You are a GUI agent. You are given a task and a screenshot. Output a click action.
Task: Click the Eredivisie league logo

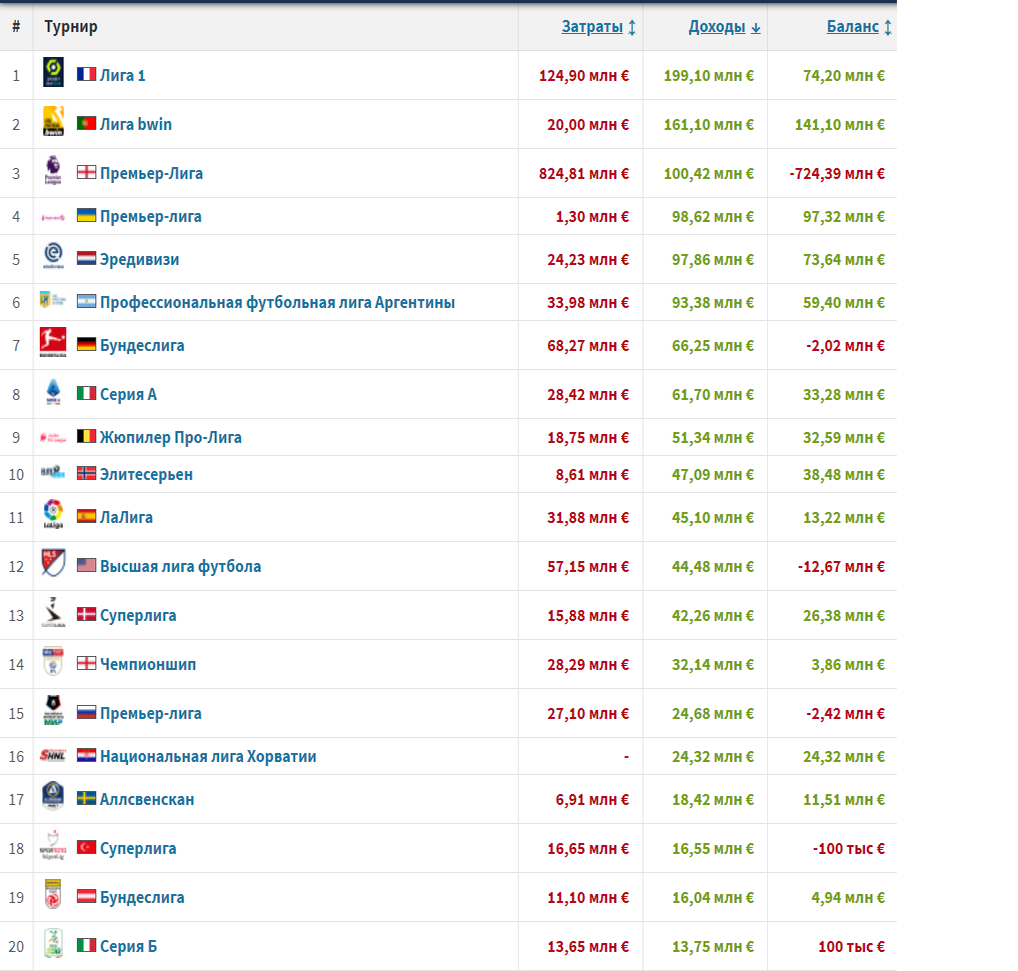click(53, 256)
